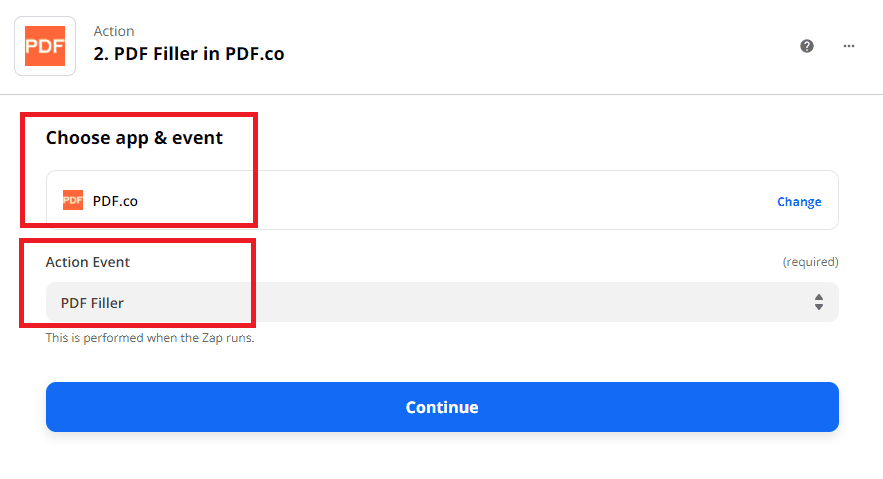This screenshot has height=479, width=883.
Task: Click the 'Action' label above the step title
Action: pos(114,31)
